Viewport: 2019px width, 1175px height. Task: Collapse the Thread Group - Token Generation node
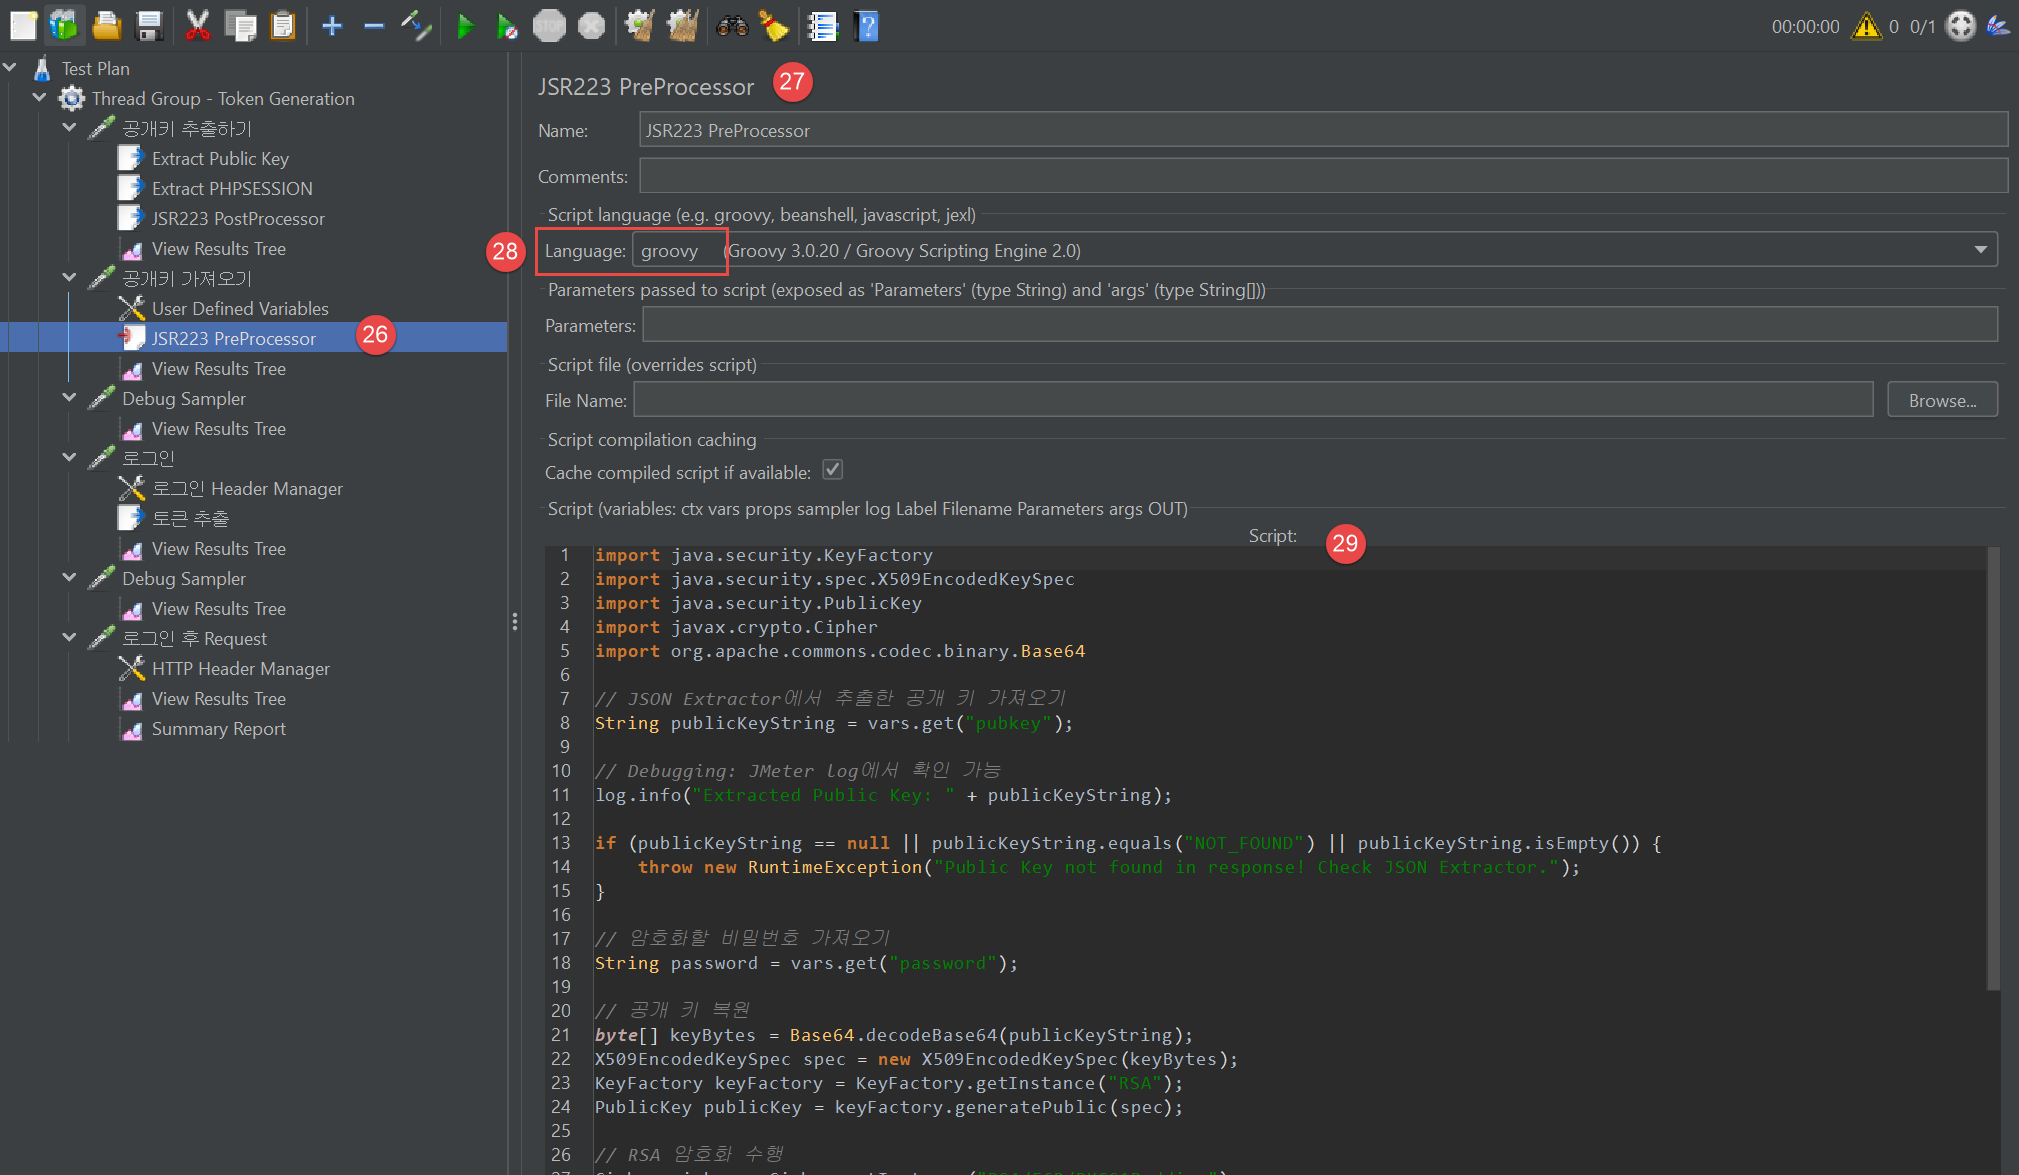tap(40, 98)
